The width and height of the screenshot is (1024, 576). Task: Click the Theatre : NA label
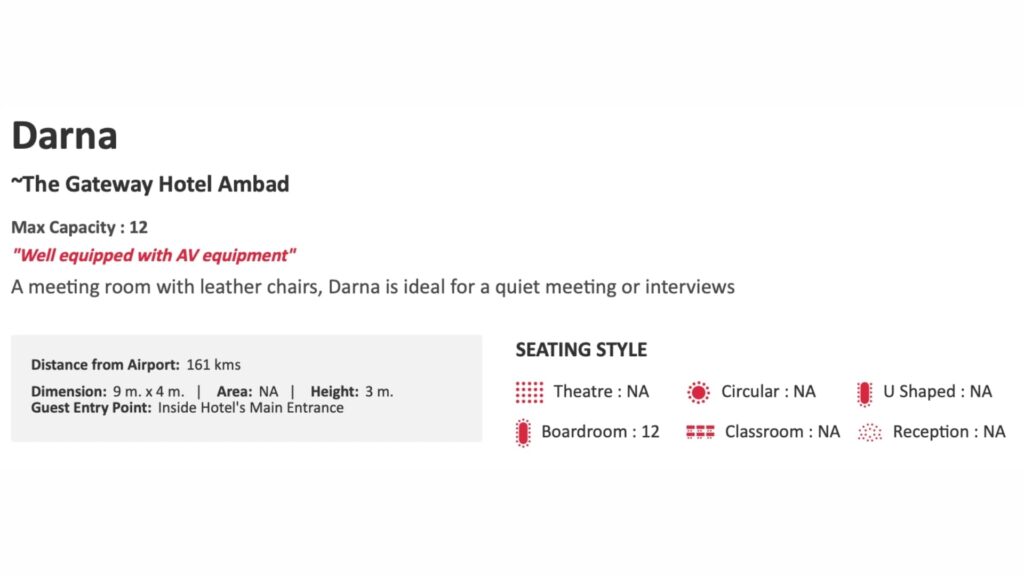(601, 392)
